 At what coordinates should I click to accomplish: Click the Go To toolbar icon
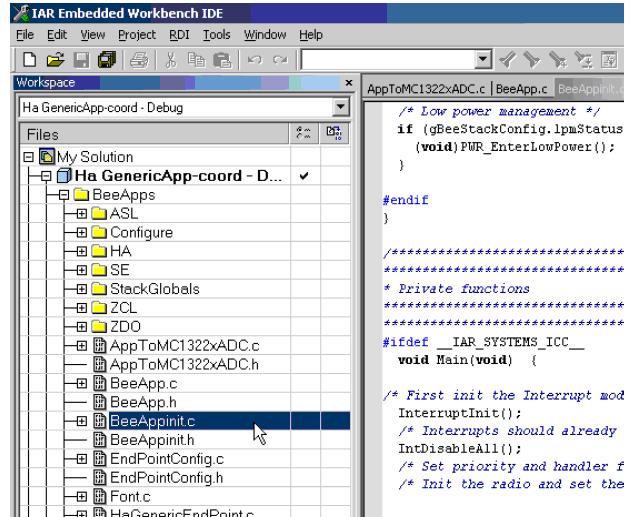[x=609, y=60]
